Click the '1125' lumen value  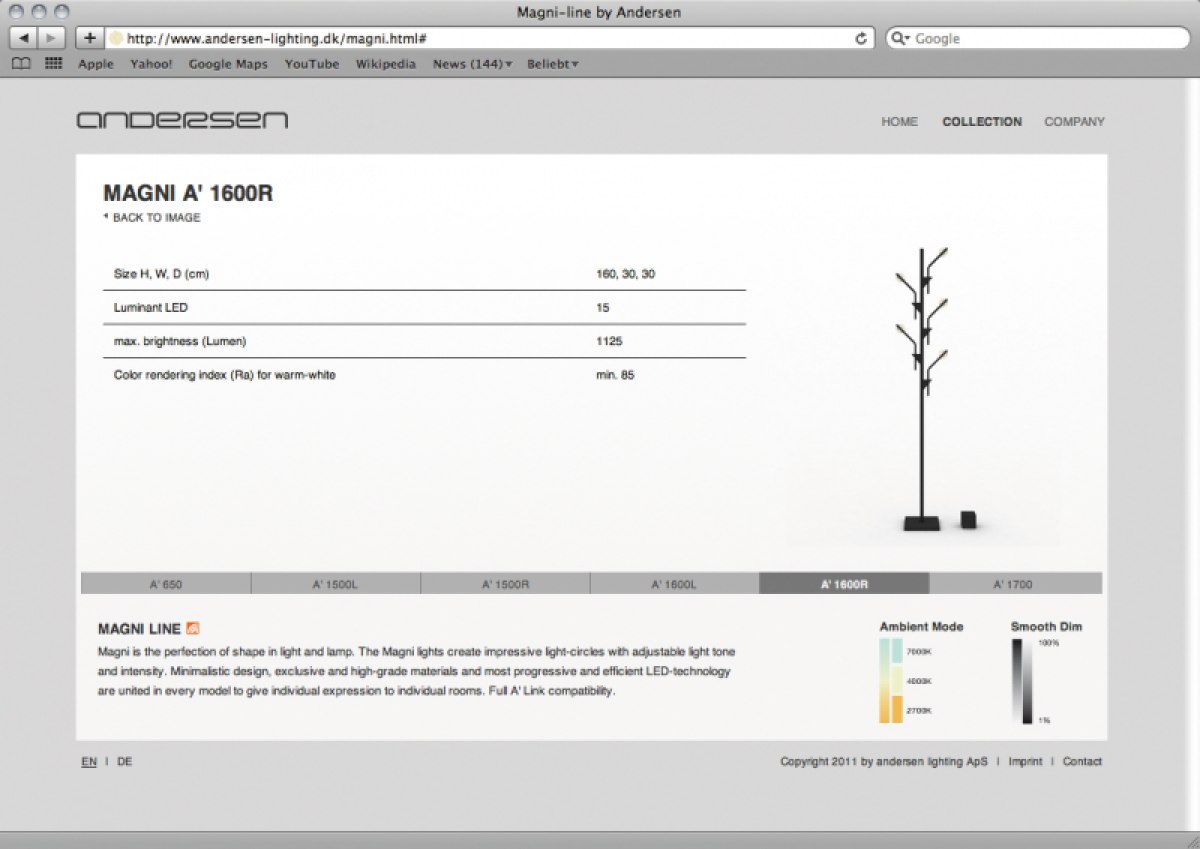(x=609, y=342)
